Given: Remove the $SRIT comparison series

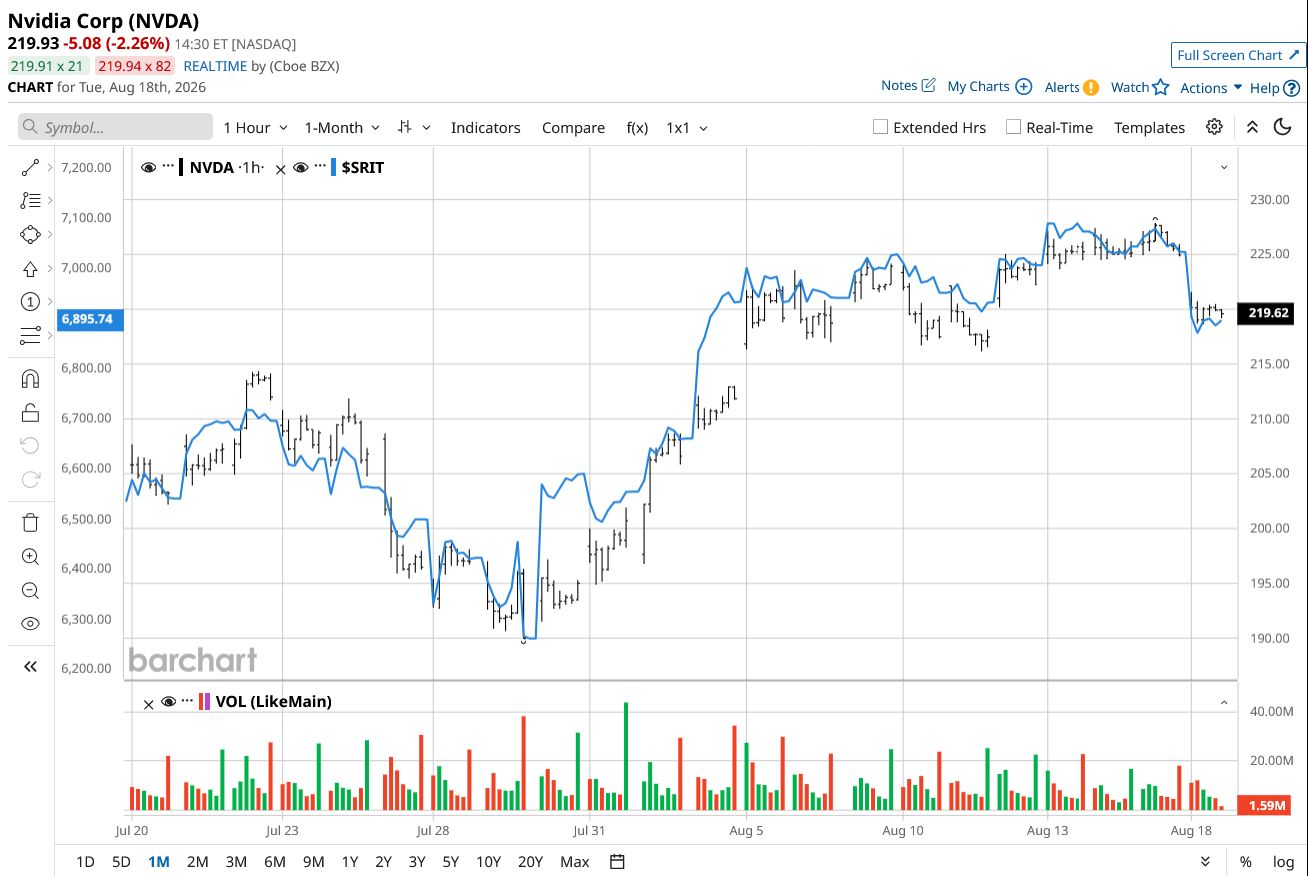Looking at the screenshot, I should (x=280, y=169).
